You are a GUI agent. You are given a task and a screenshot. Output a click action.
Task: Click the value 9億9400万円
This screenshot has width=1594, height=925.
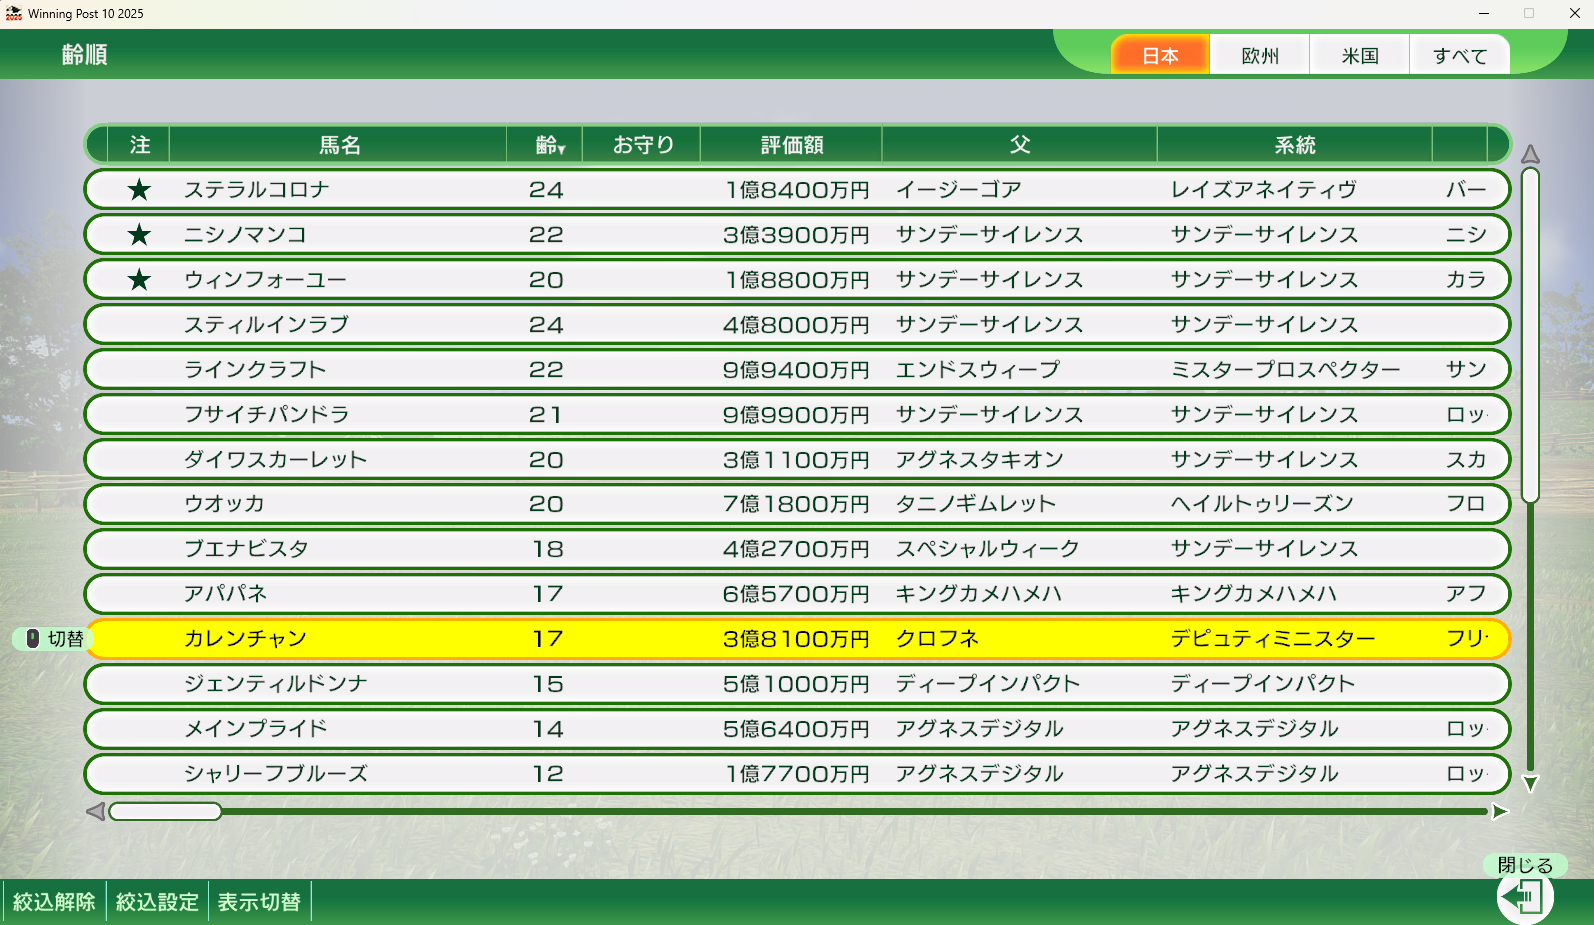(x=796, y=369)
